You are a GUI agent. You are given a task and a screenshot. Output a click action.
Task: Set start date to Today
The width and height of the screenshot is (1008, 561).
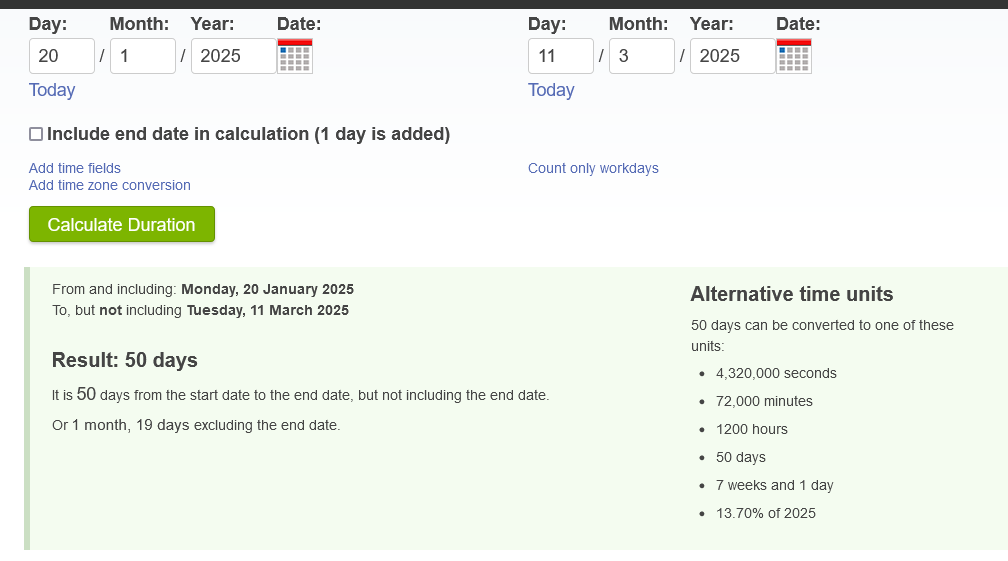pos(52,90)
